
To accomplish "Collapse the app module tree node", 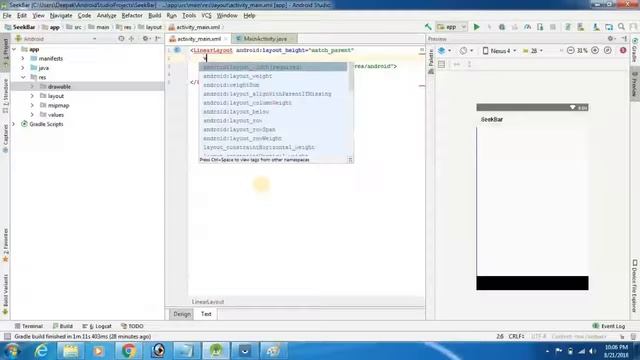I will [x=14, y=49].
